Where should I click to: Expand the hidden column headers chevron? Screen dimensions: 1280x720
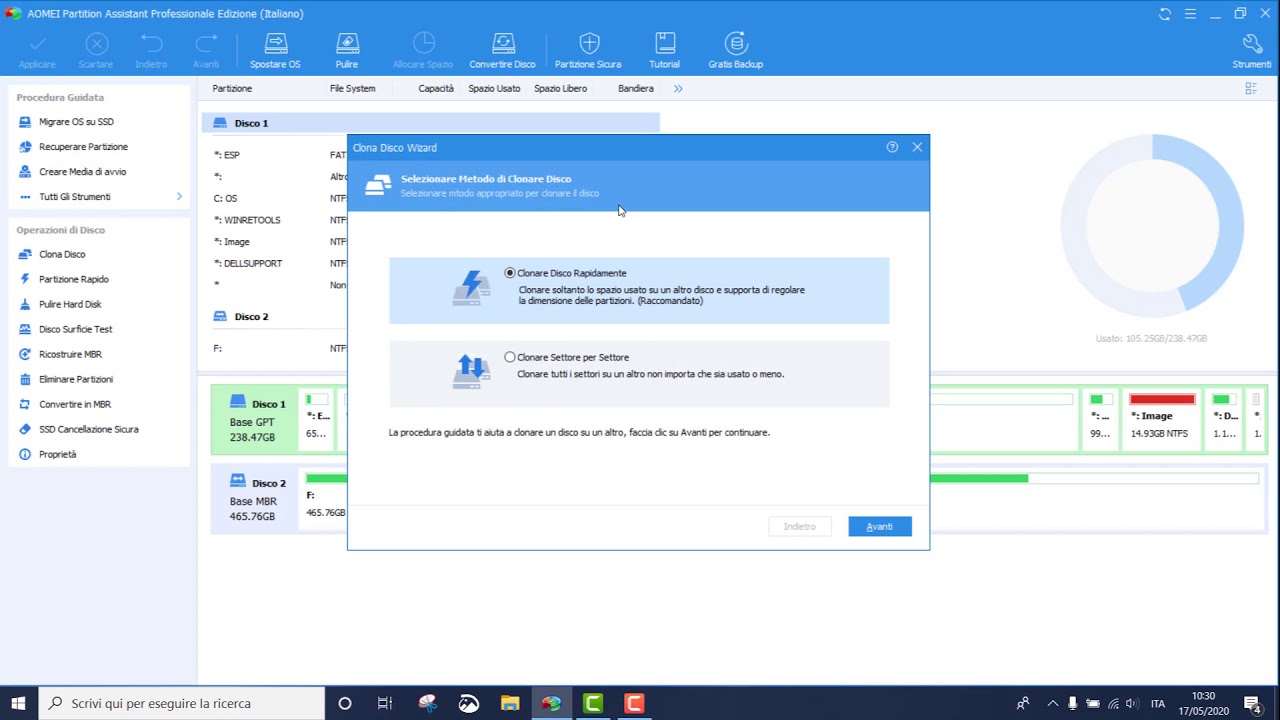[678, 88]
